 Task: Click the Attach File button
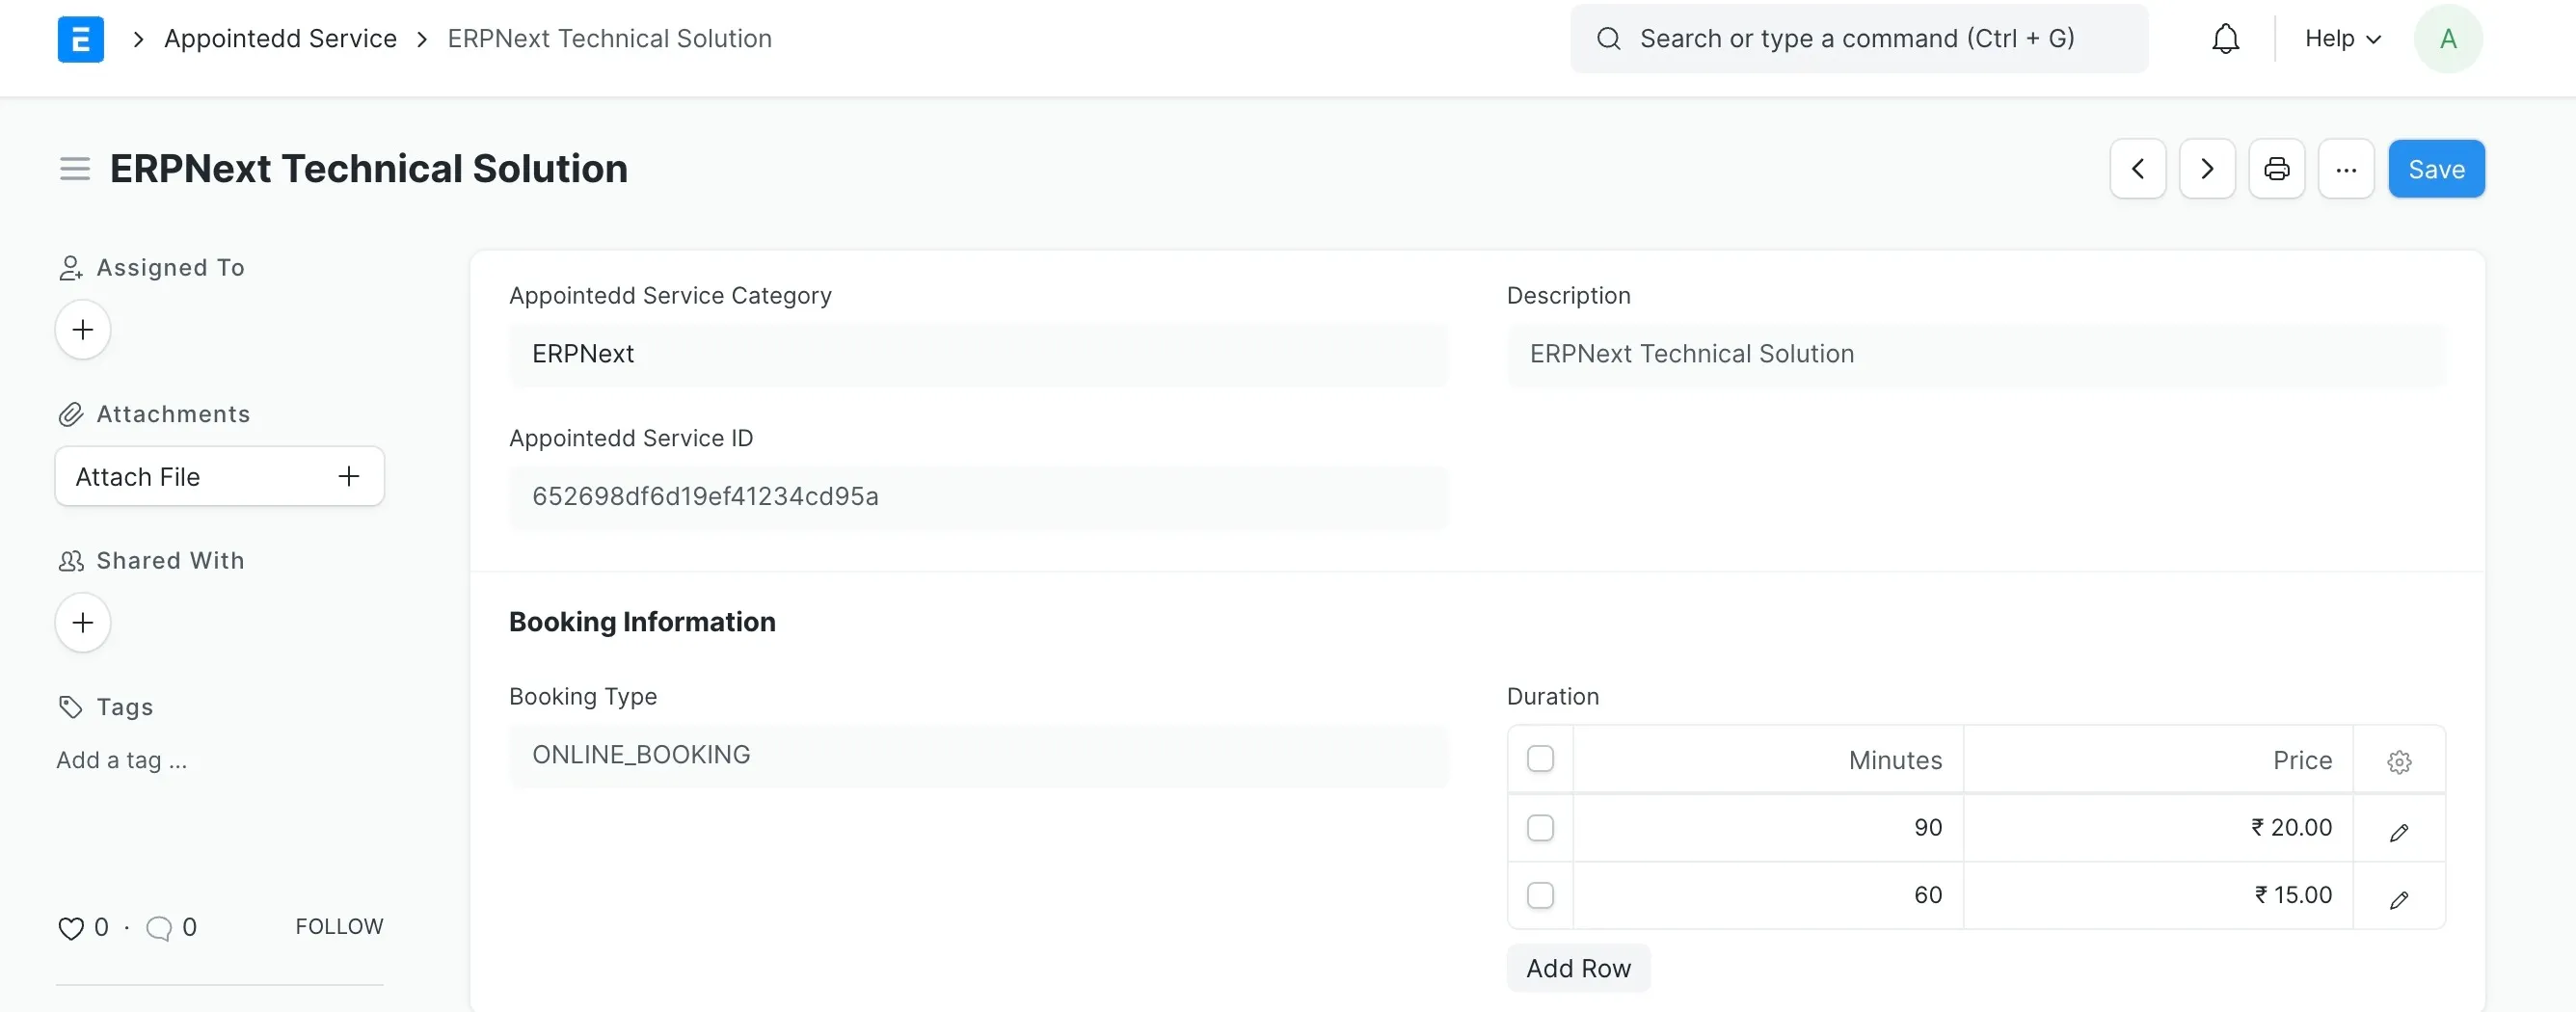[x=219, y=477]
